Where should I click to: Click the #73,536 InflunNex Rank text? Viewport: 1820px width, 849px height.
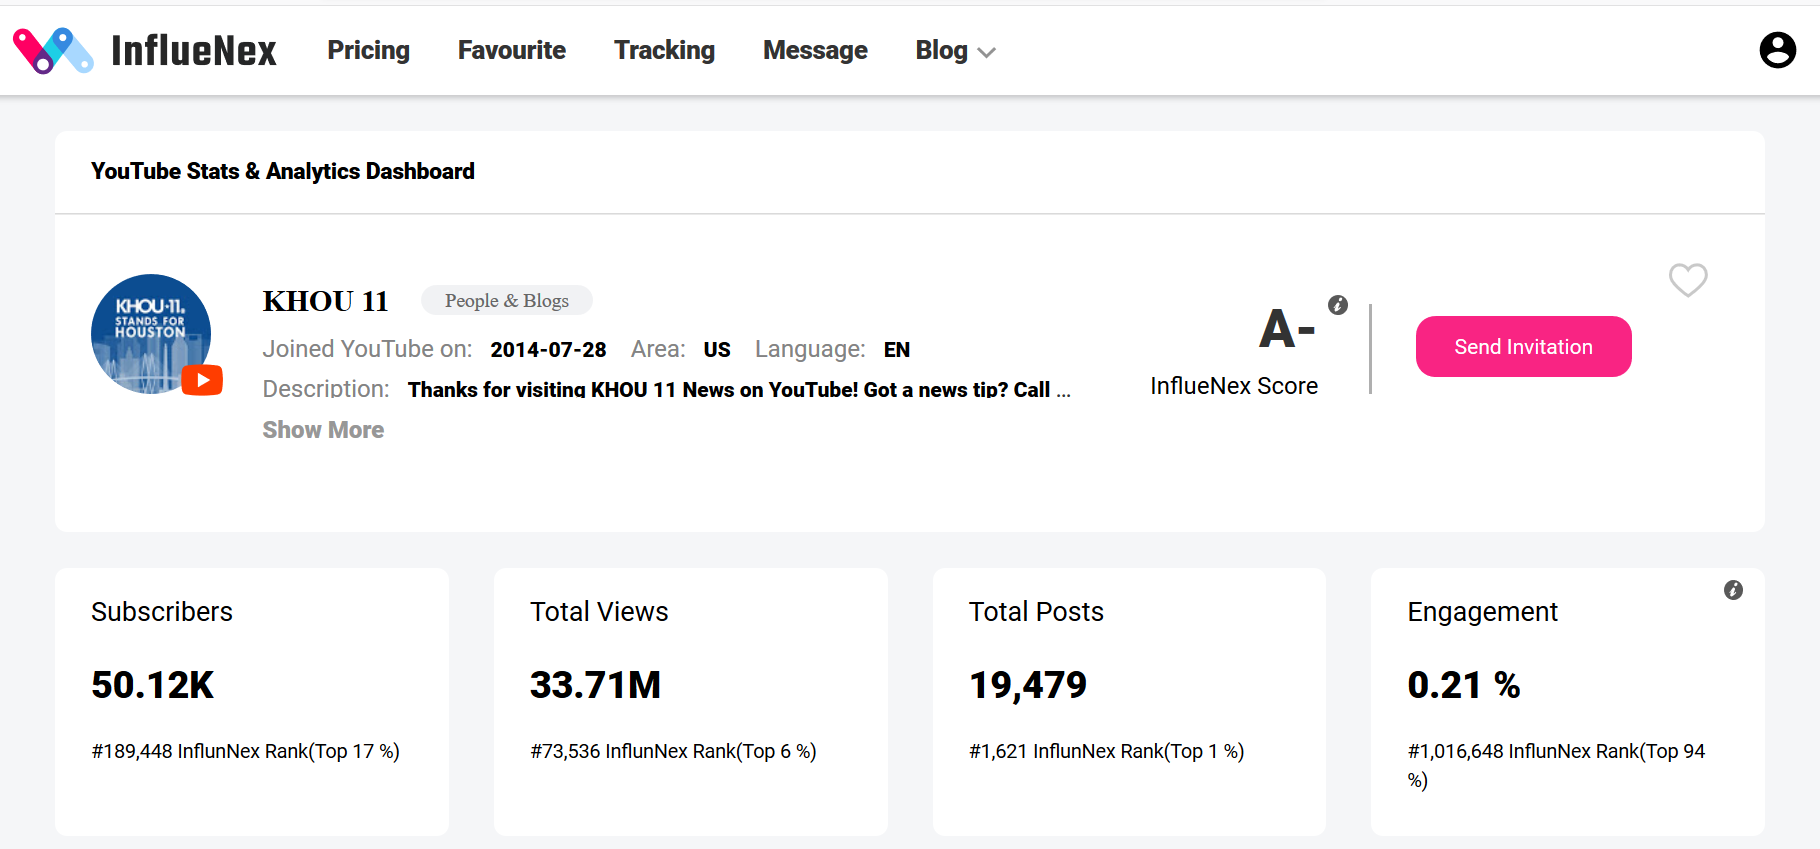(673, 751)
